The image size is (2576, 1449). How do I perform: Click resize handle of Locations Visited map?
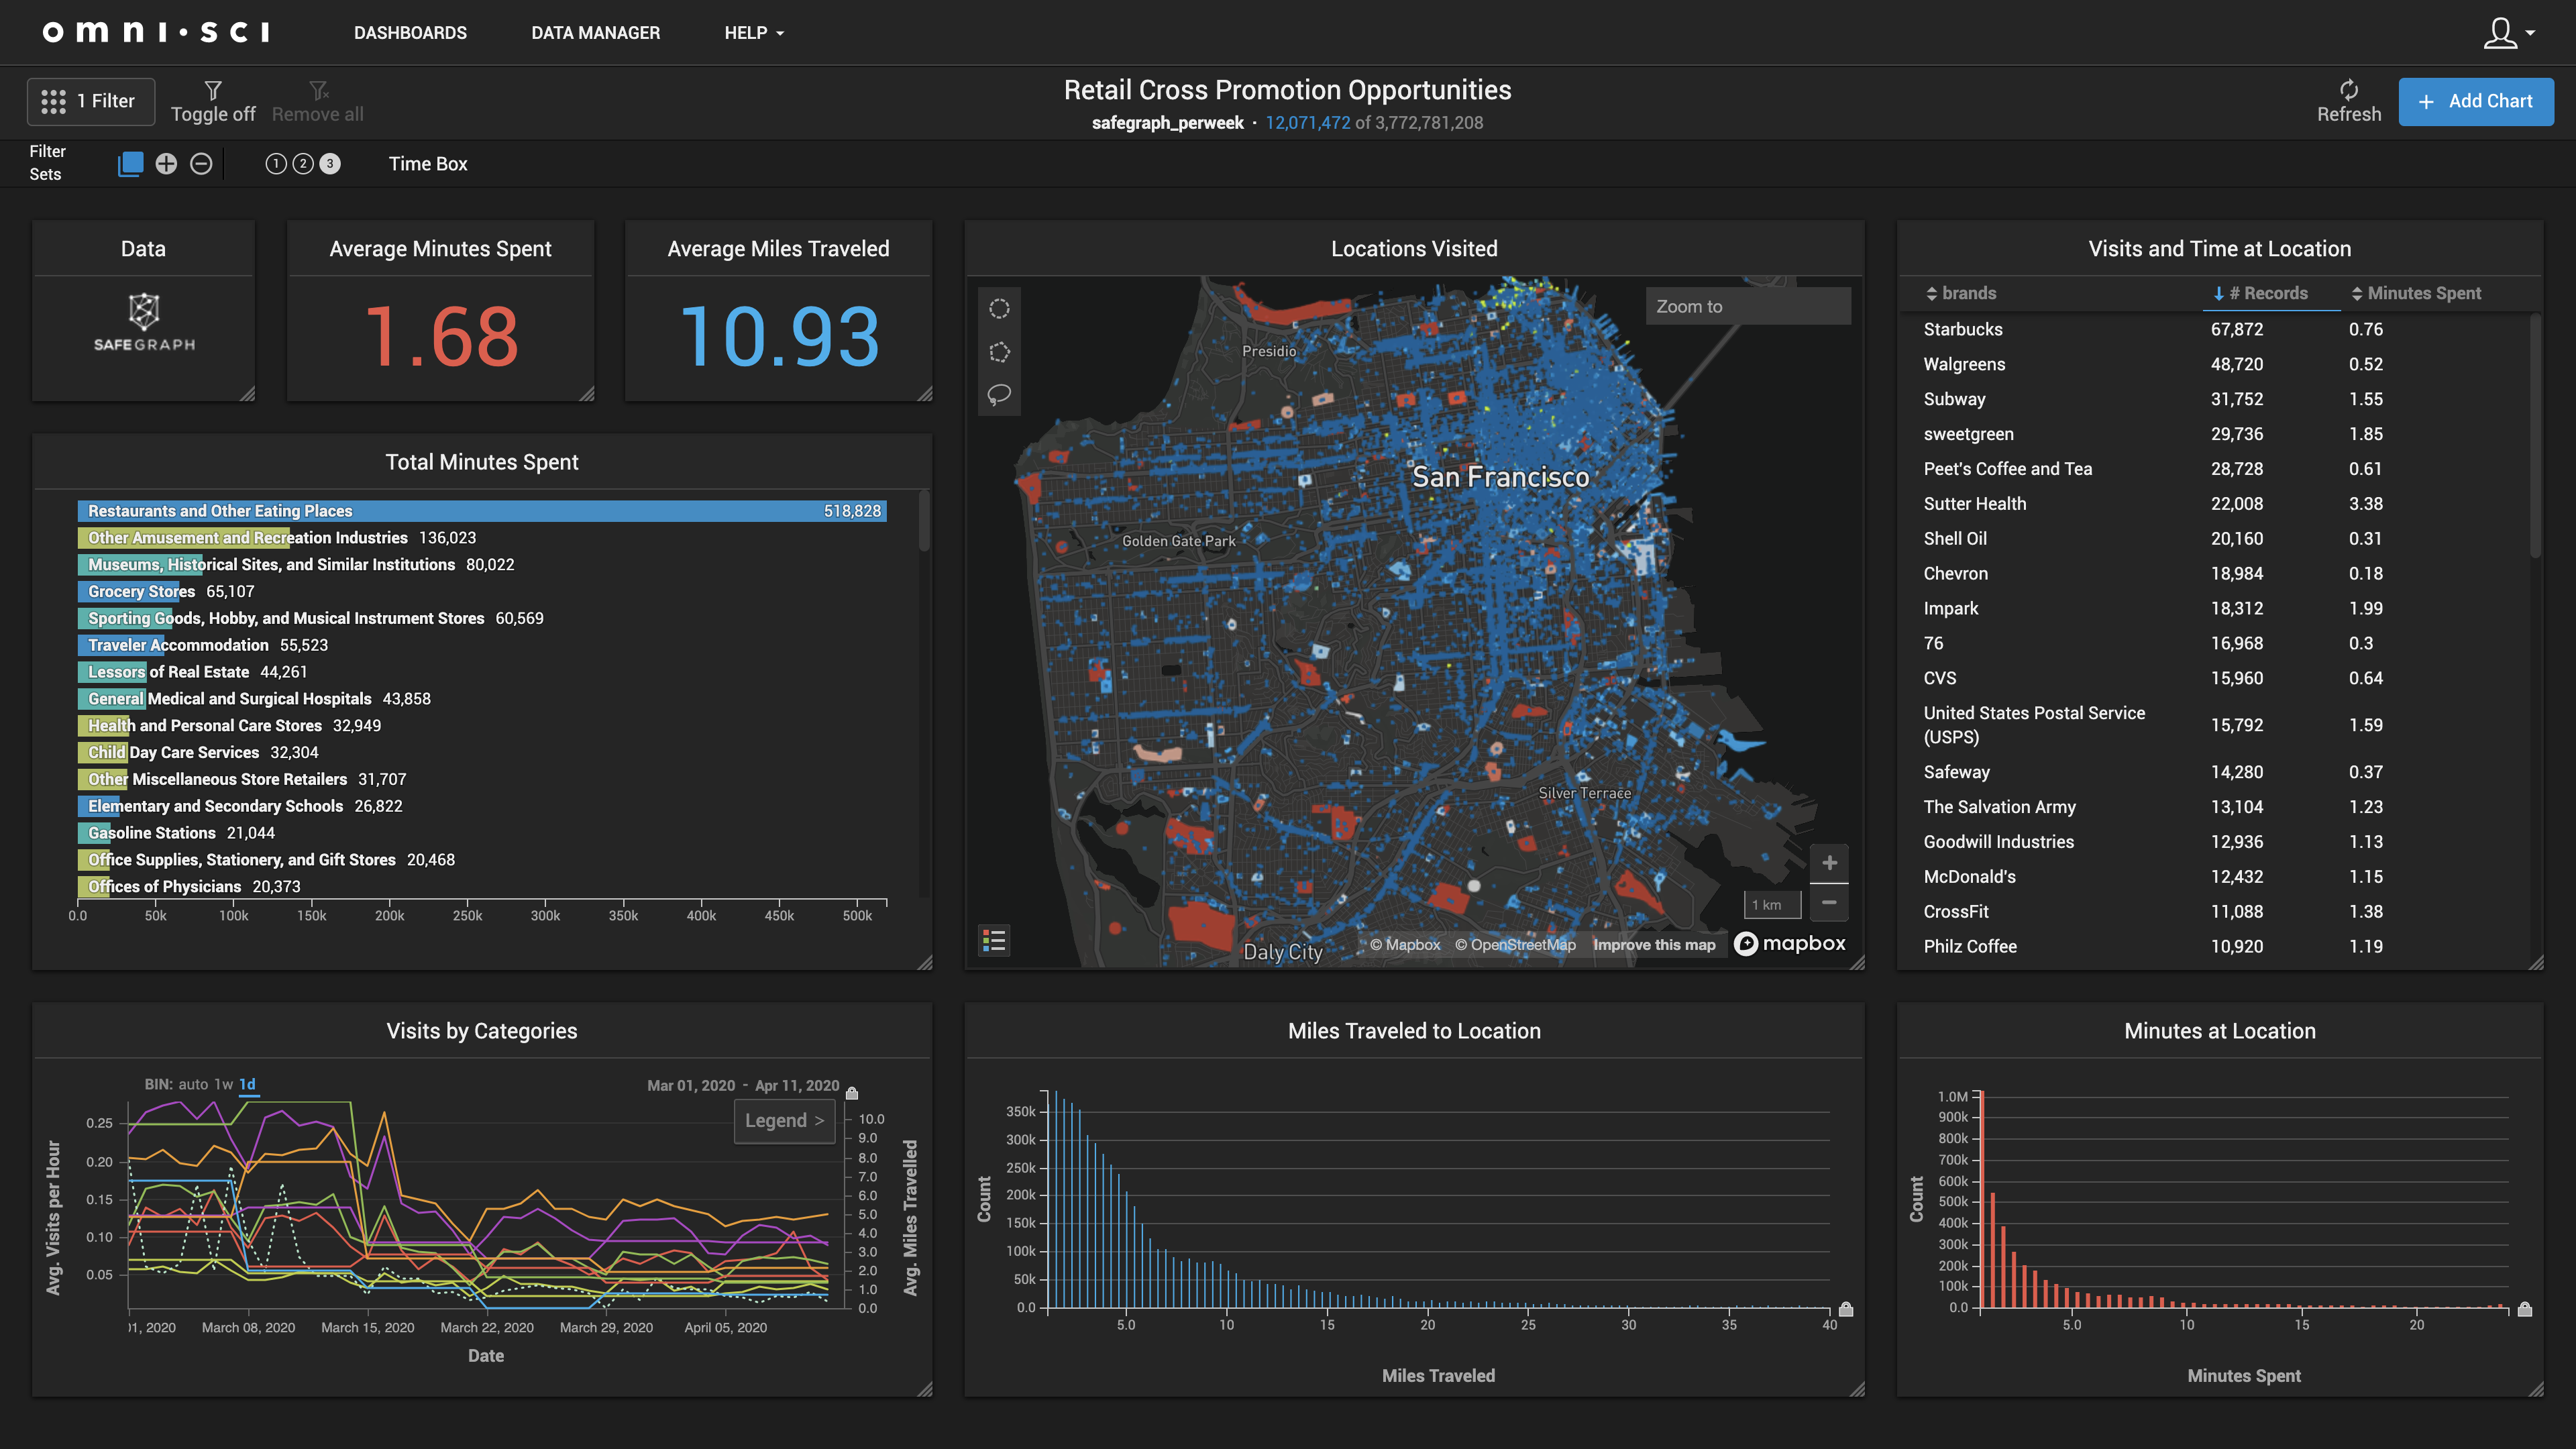click(x=1857, y=962)
